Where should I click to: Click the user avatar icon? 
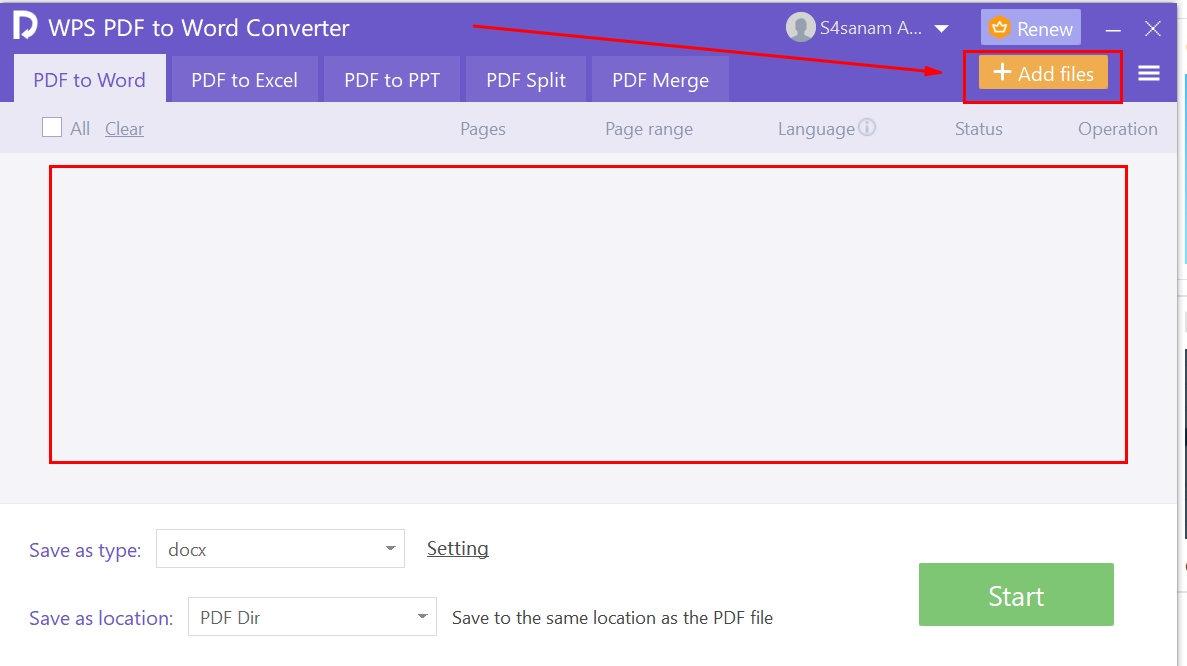click(x=800, y=28)
